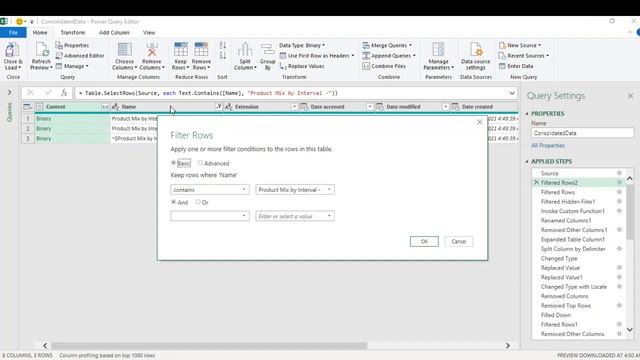Select the Or radio option
Image resolution: width=640 pixels, height=360 pixels.
[198, 202]
